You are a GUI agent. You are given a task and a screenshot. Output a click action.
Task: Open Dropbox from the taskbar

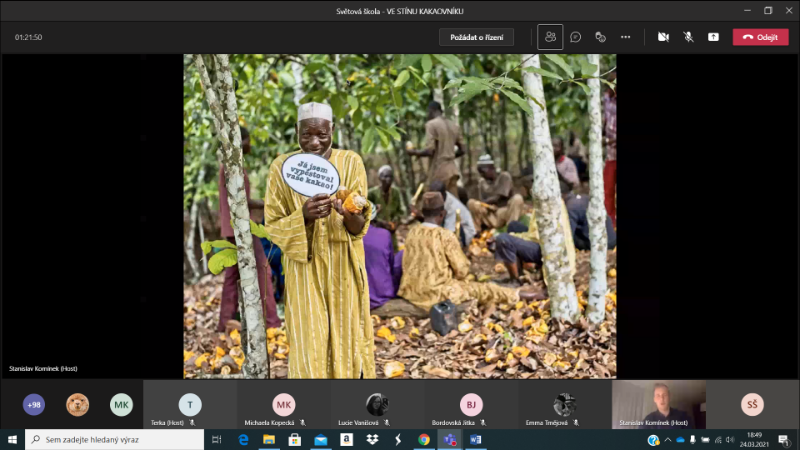(372, 439)
